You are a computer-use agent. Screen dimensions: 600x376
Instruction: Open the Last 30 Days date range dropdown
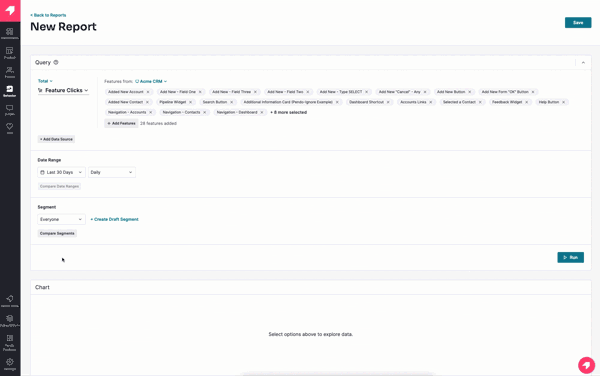(x=61, y=173)
